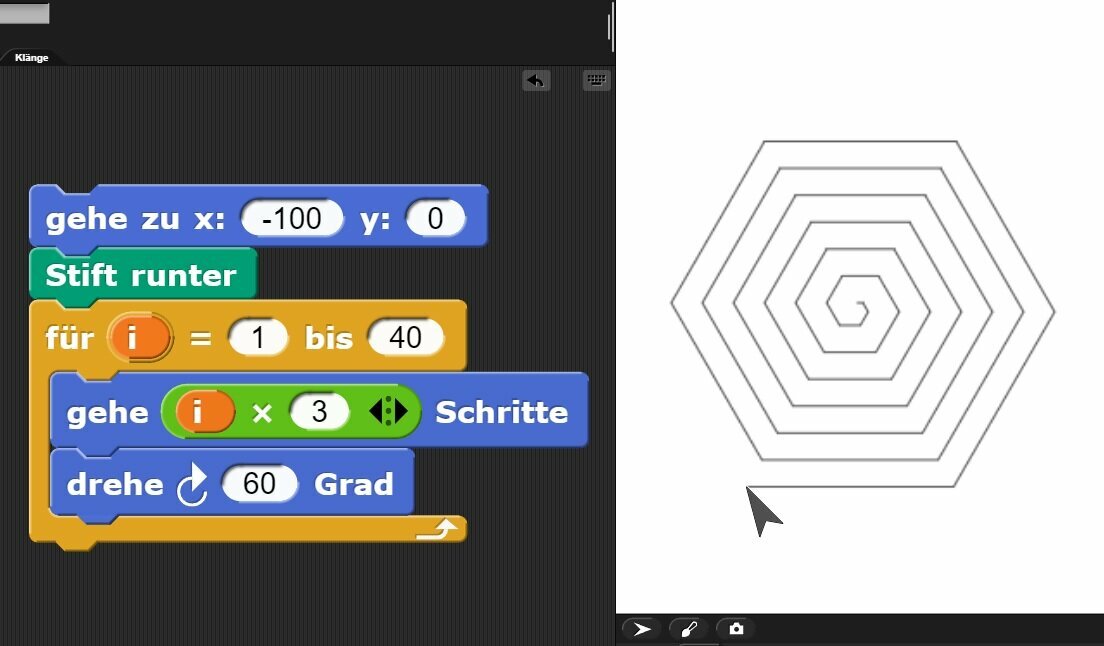Viewport: 1104px width, 646px height.
Task: Click the turtle sprite arrow button below the stage
Action: click(642, 629)
